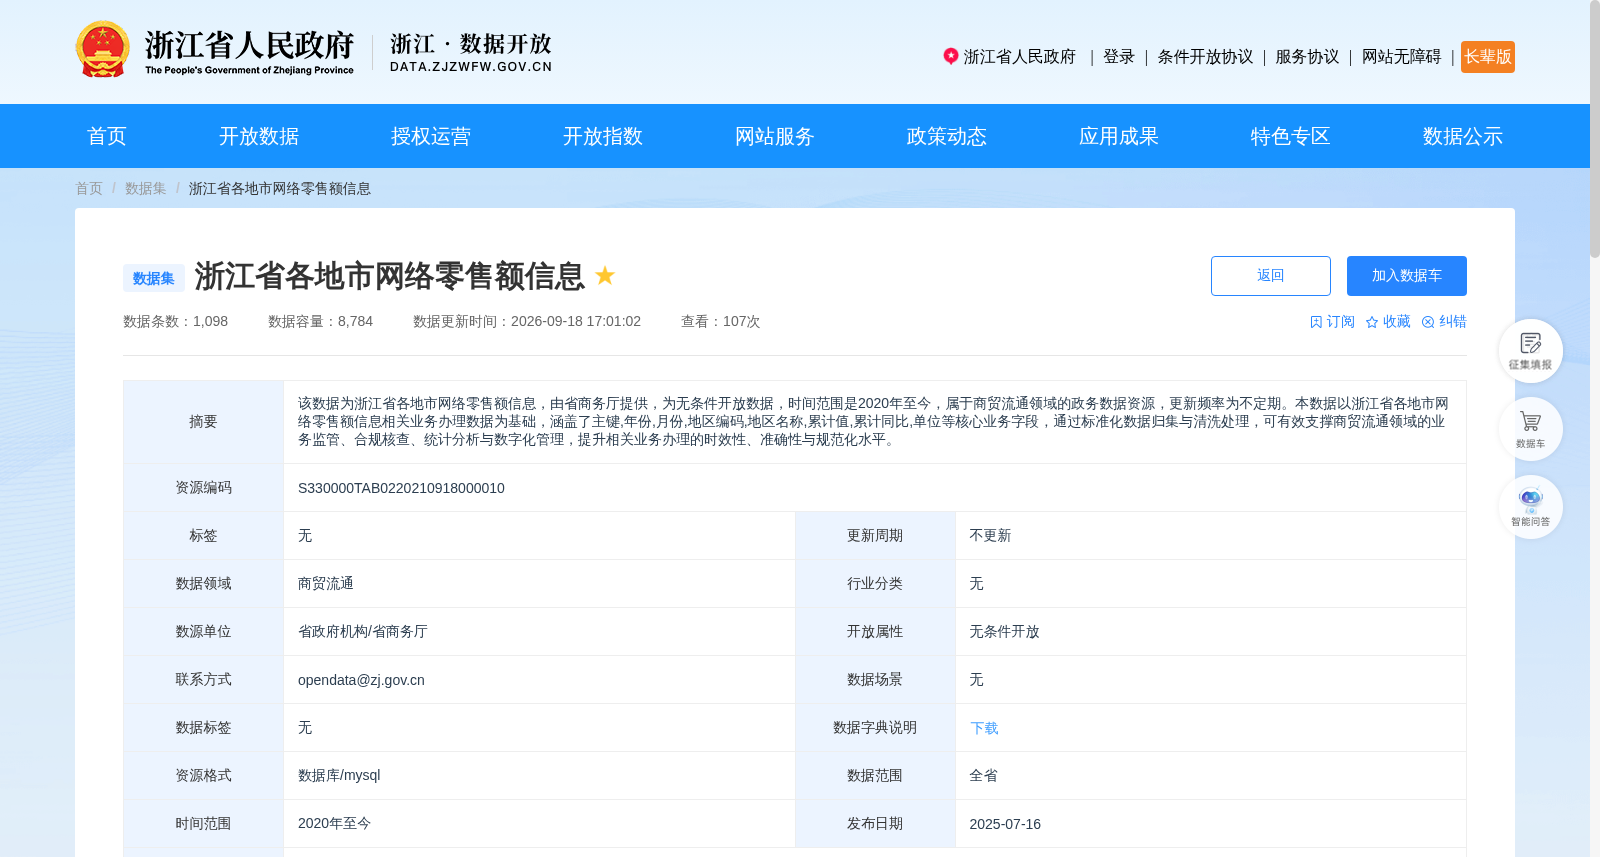Toggle the gold favorite star beside title
Screen dimensions: 1600x857
coord(605,275)
